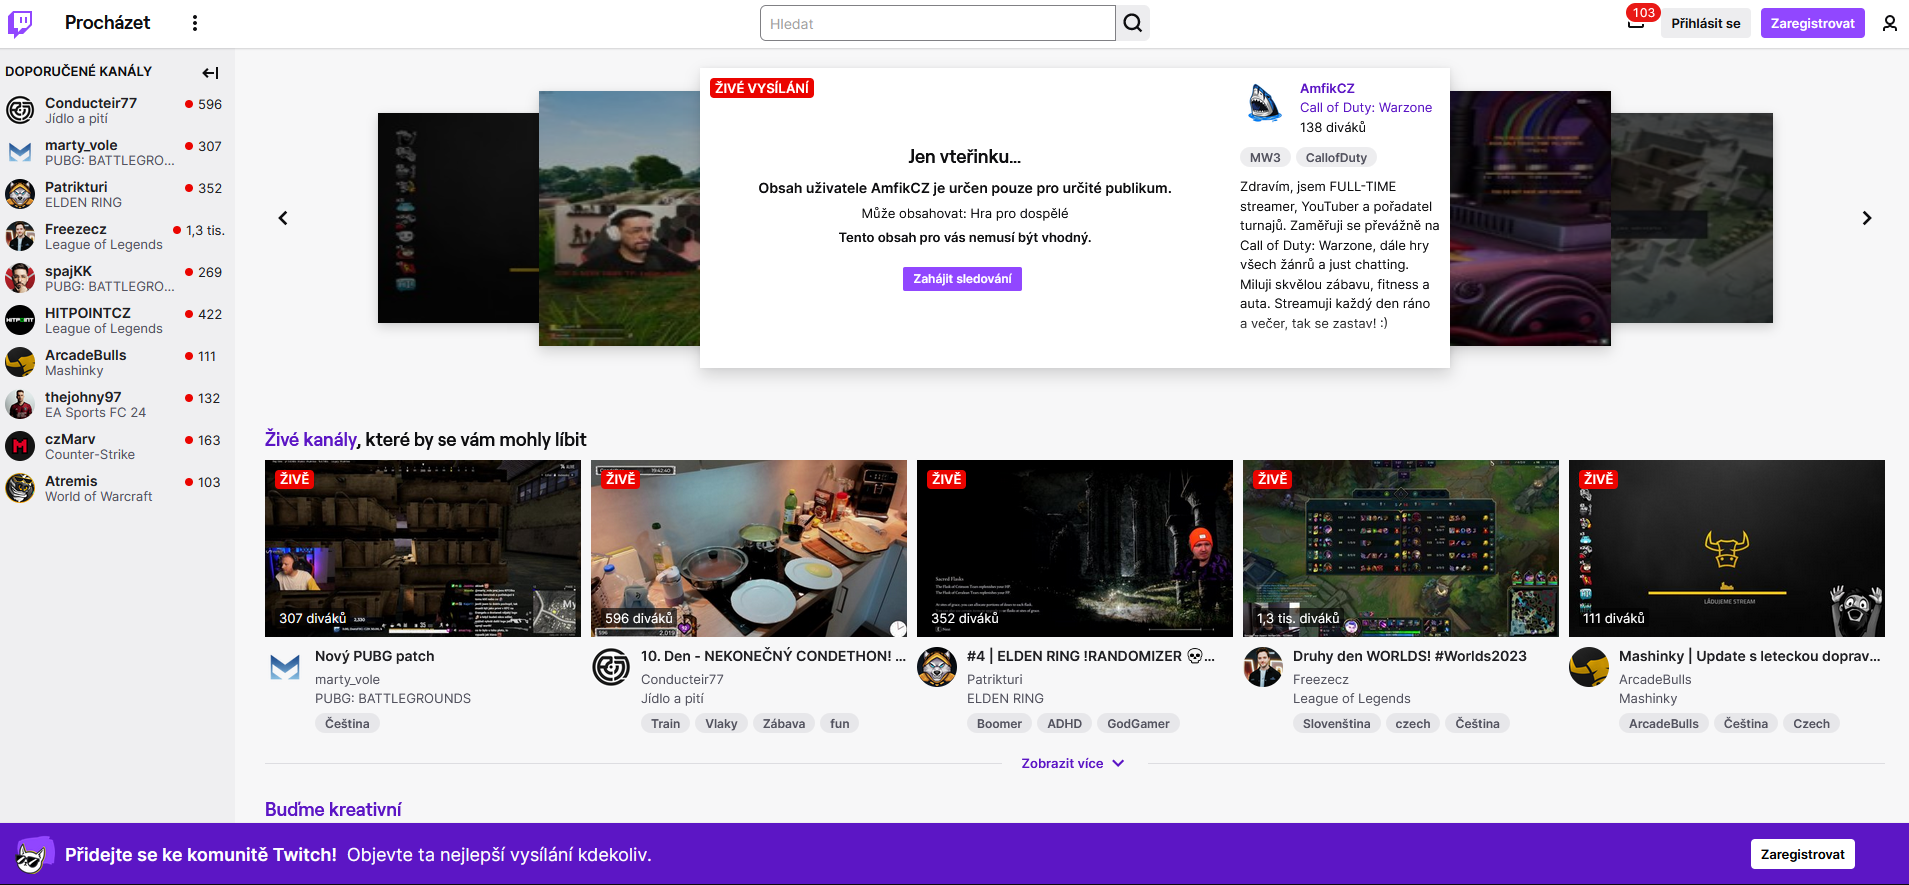Open Buďme kreativní heading link

coord(333,809)
